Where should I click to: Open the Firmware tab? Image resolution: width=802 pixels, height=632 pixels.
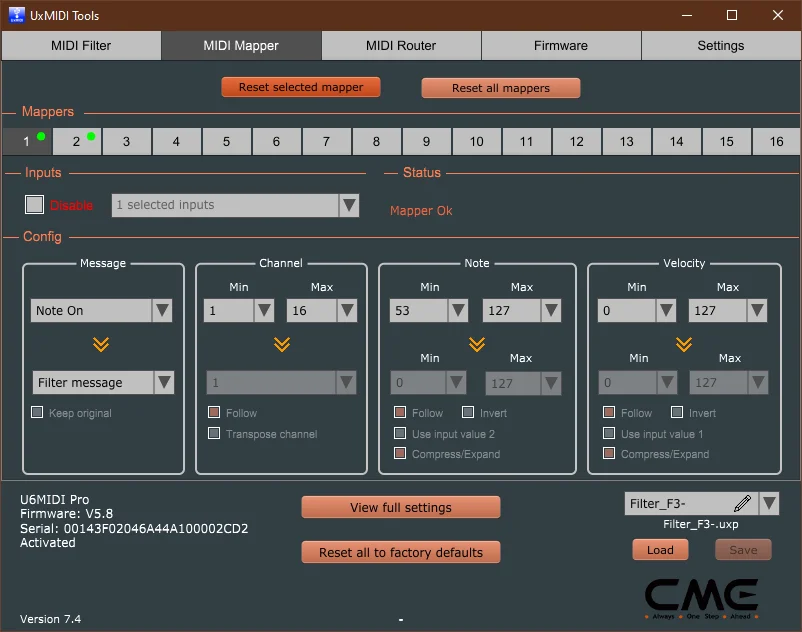pos(560,45)
